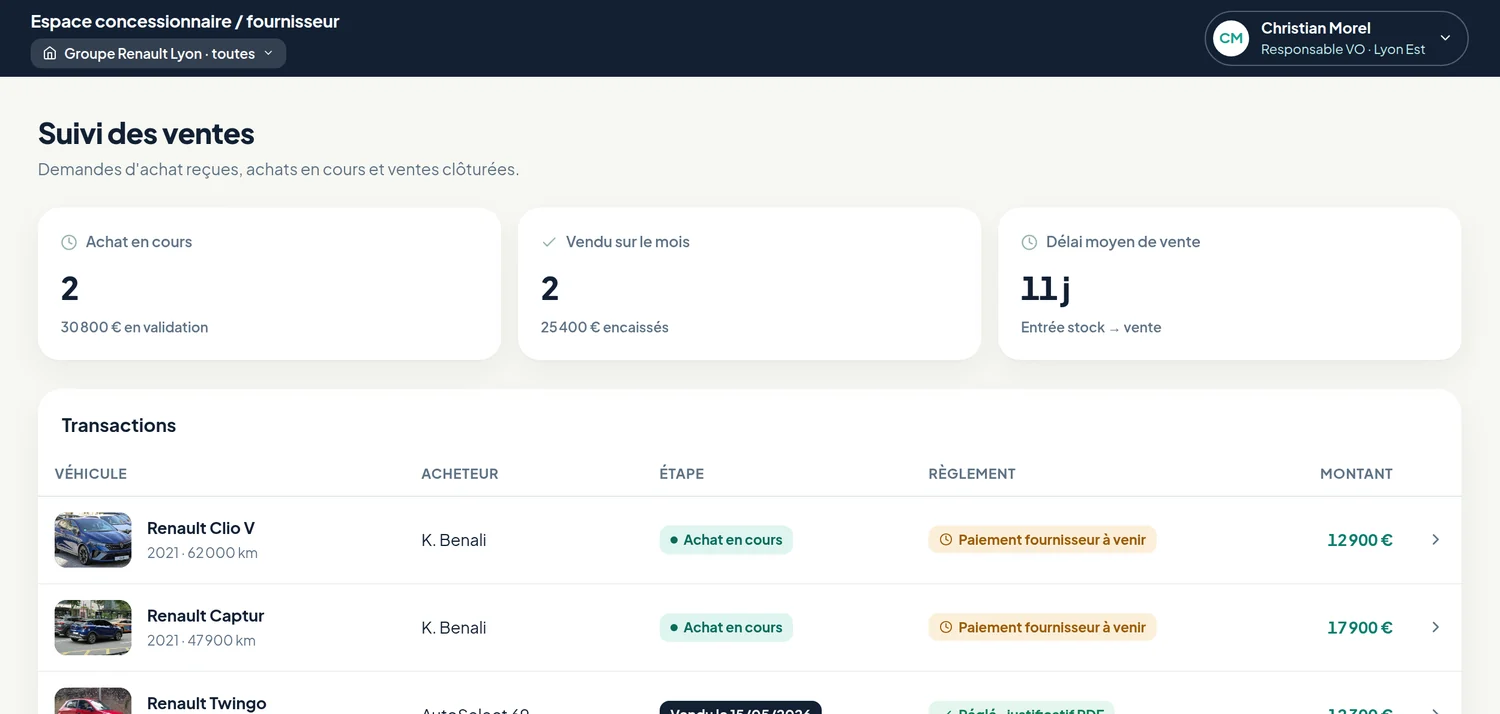Sort by the RÈGLEMENT column header
Image resolution: width=1500 pixels, height=714 pixels.
[972, 474]
